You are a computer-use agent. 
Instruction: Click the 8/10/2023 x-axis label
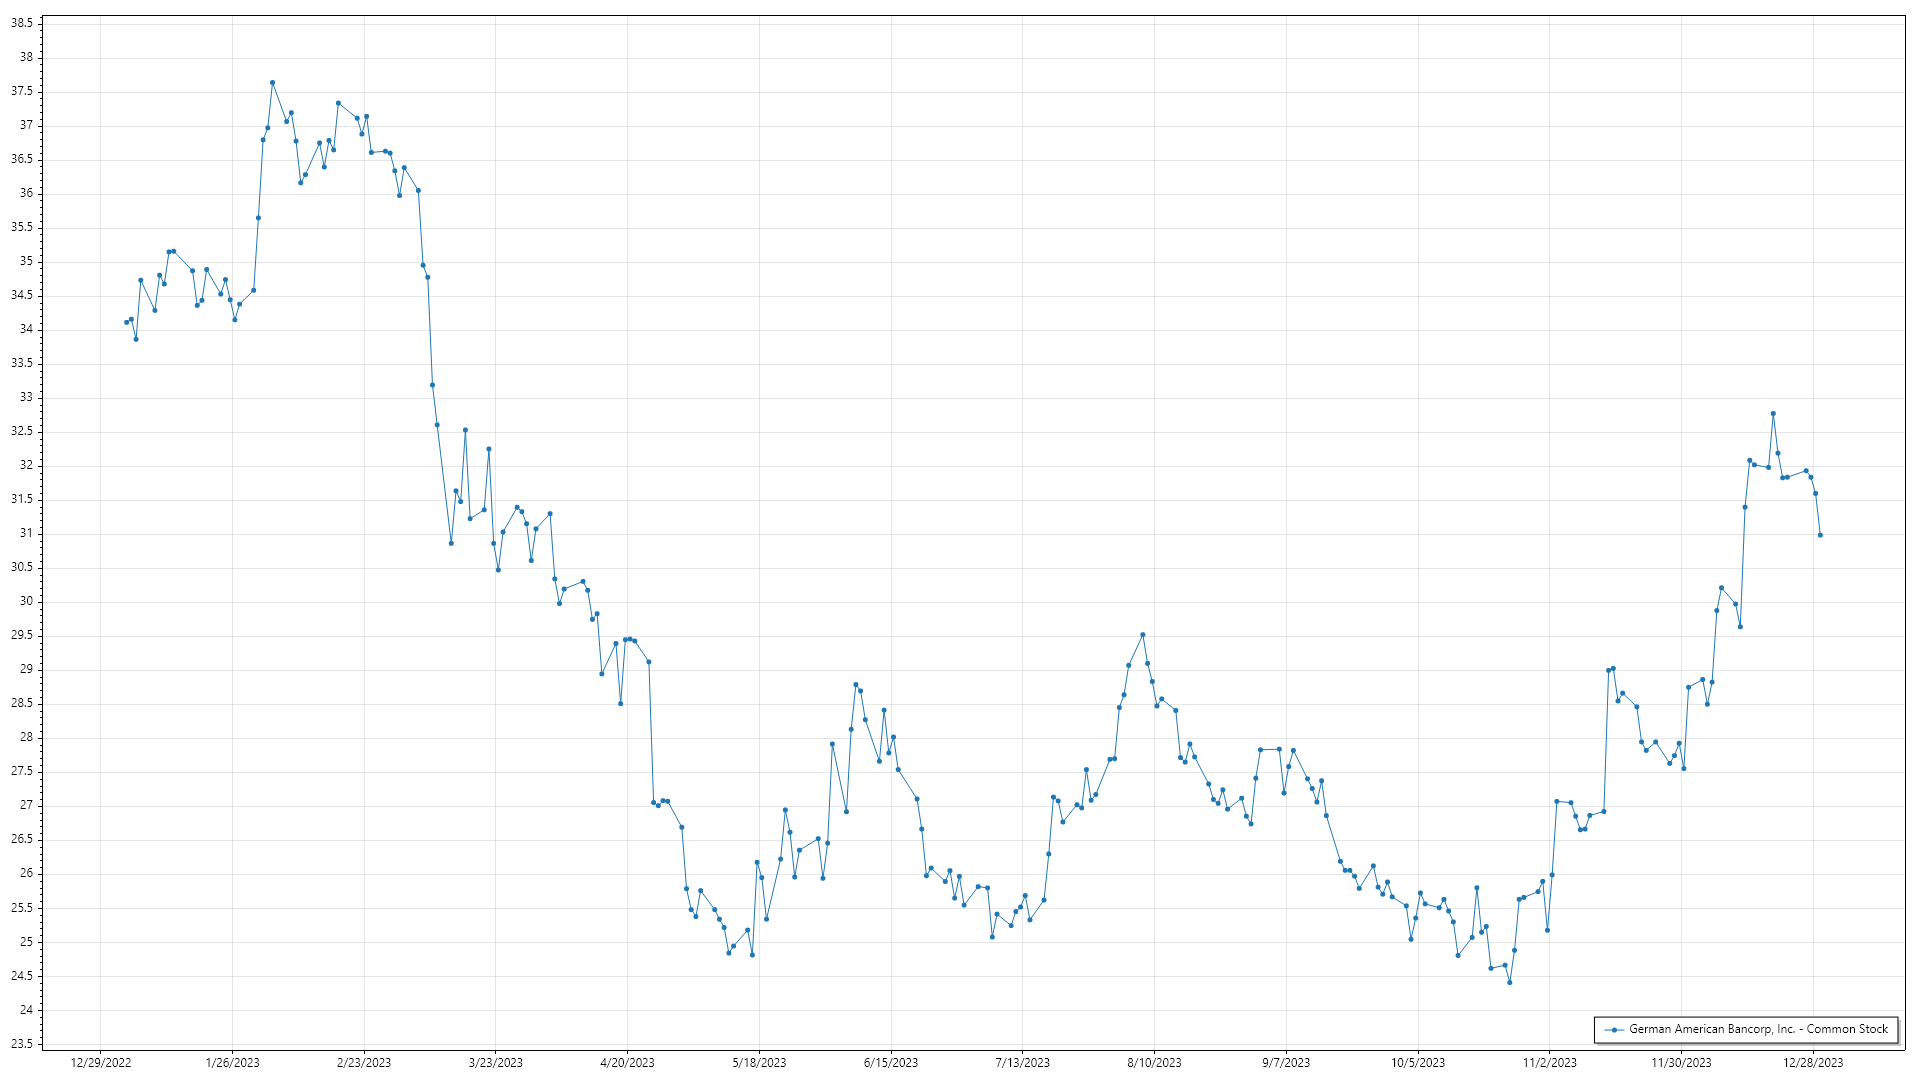pyautogui.click(x=1154, y=1062)
